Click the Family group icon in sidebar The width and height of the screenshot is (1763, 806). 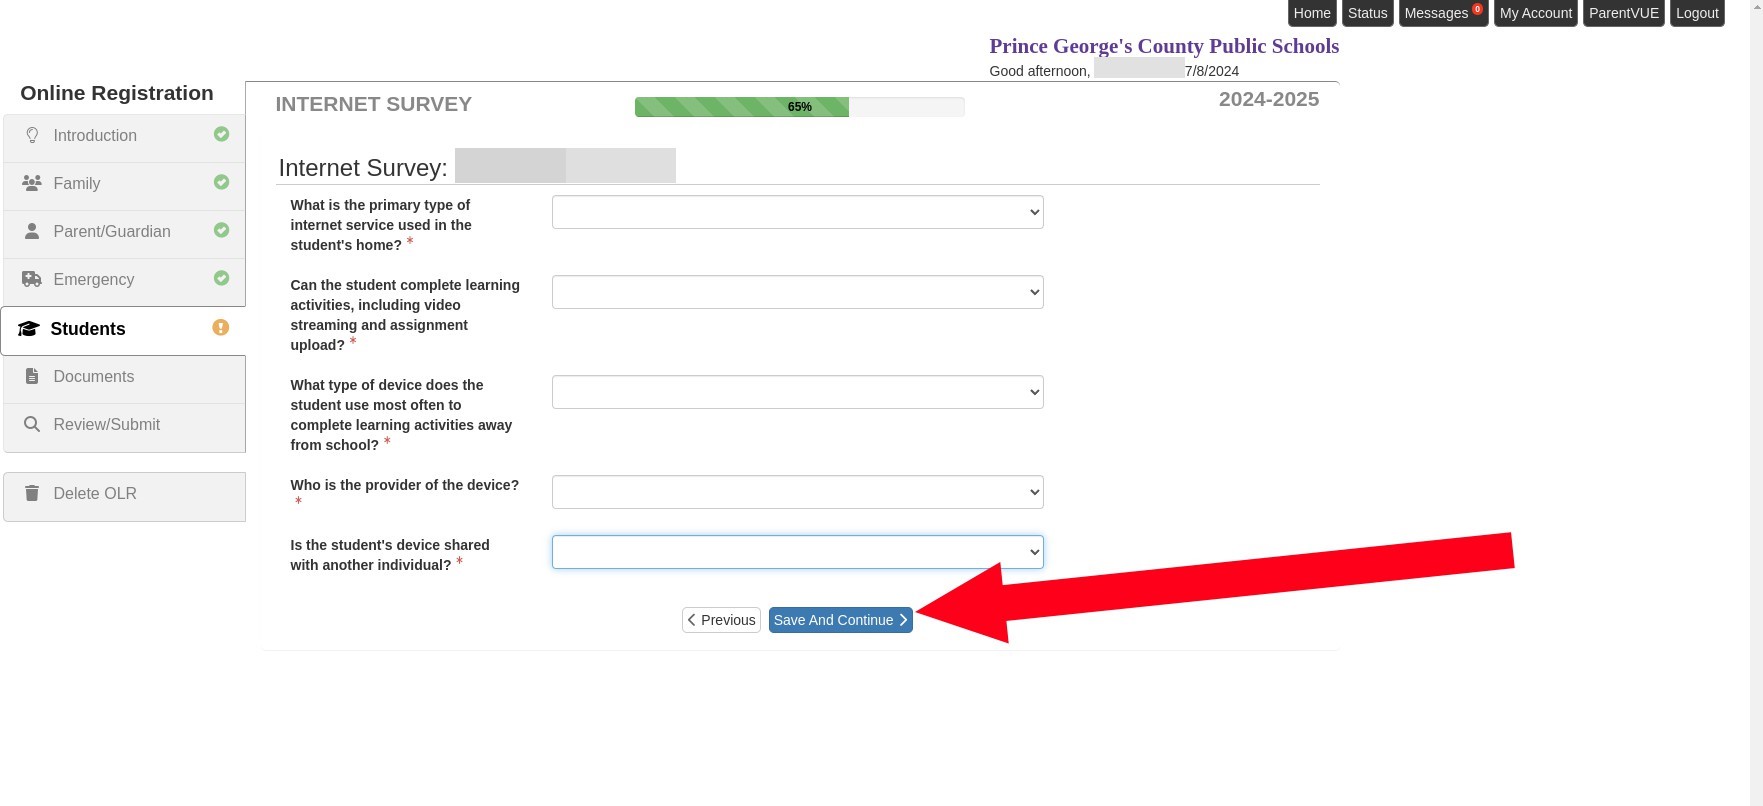[32, 183]
